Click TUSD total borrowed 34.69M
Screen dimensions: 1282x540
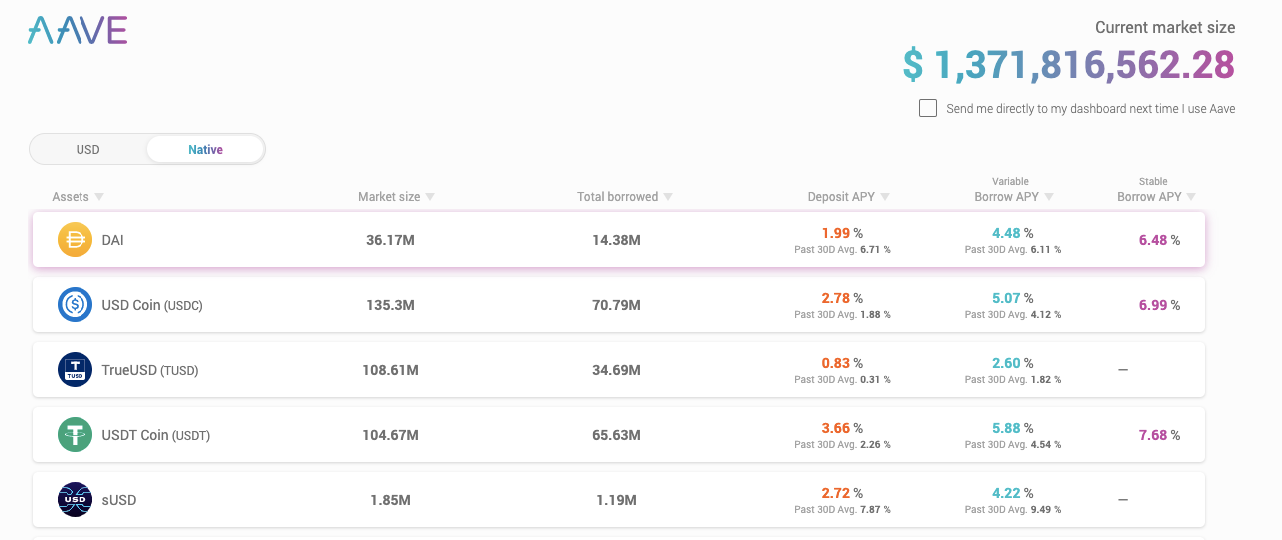[616, 370]
